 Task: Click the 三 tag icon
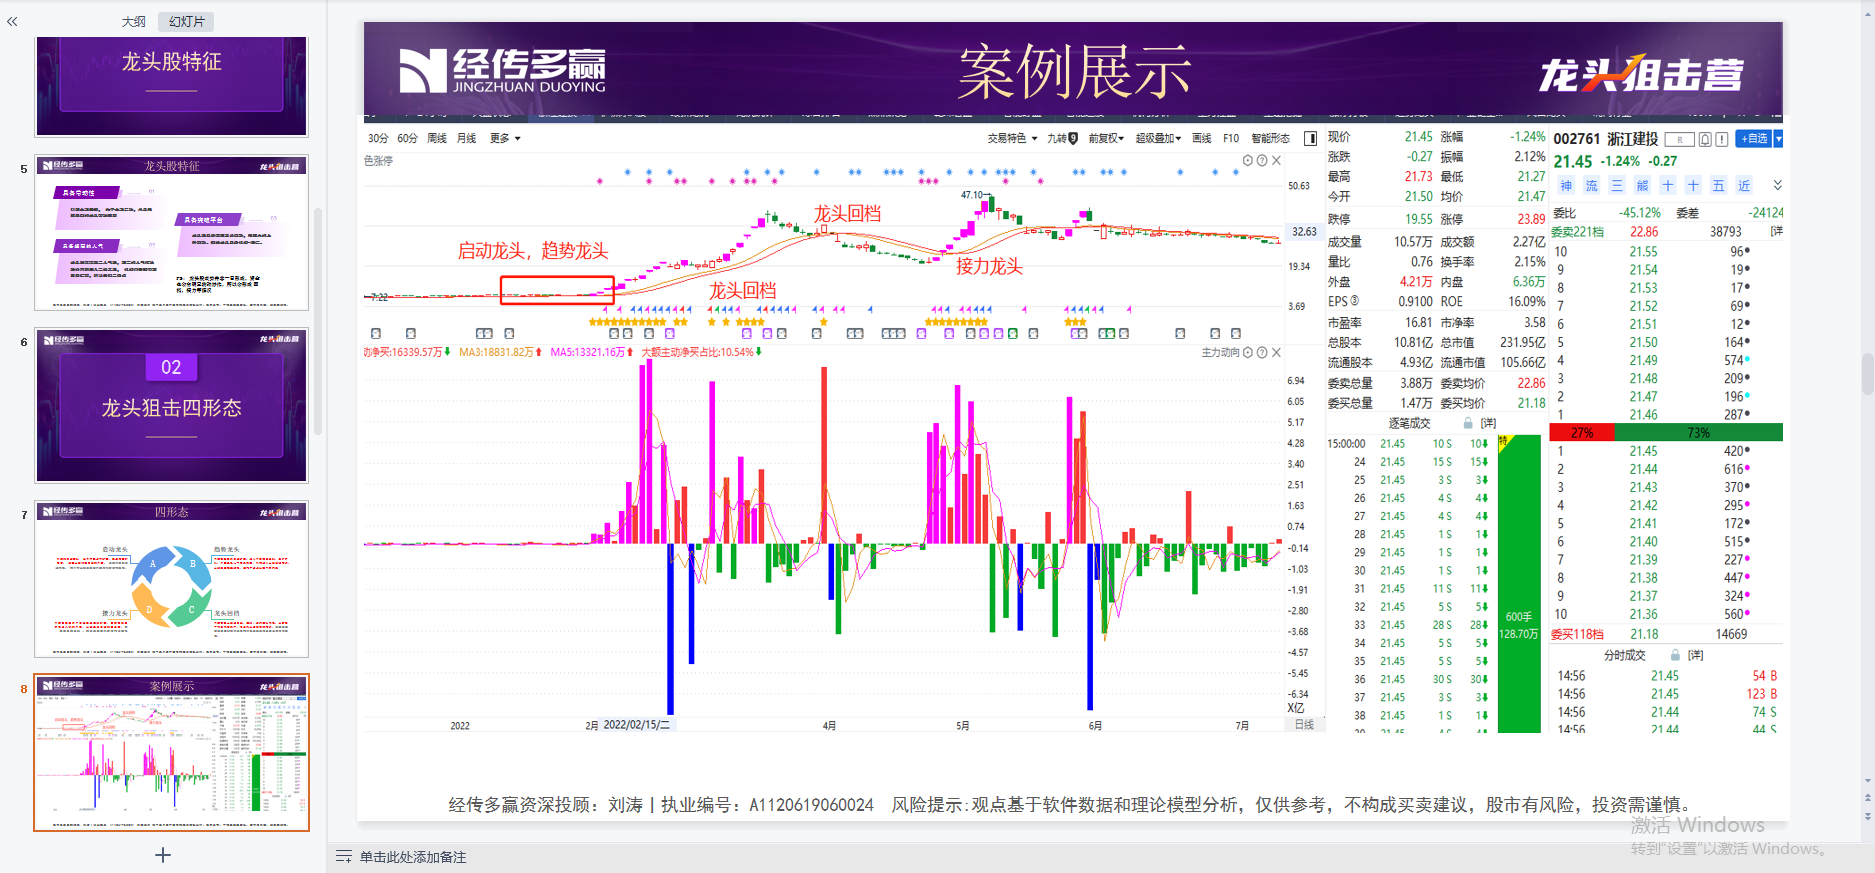pyautogui.click(x=1617, y=185)
